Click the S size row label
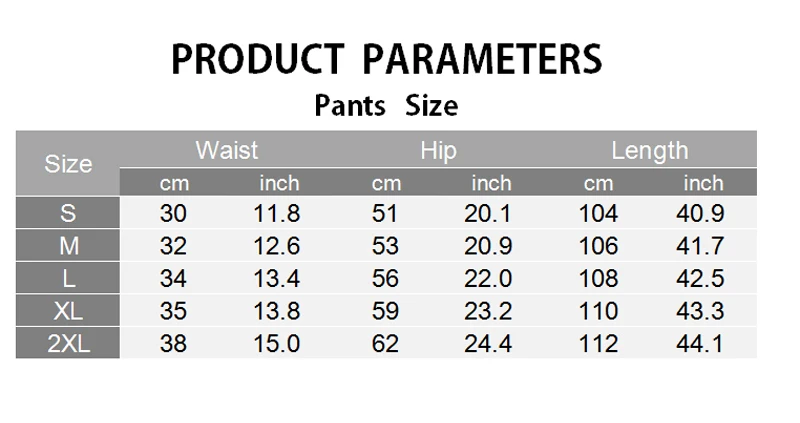This screenshot has width=800, height=423. (x=68, y=213)
